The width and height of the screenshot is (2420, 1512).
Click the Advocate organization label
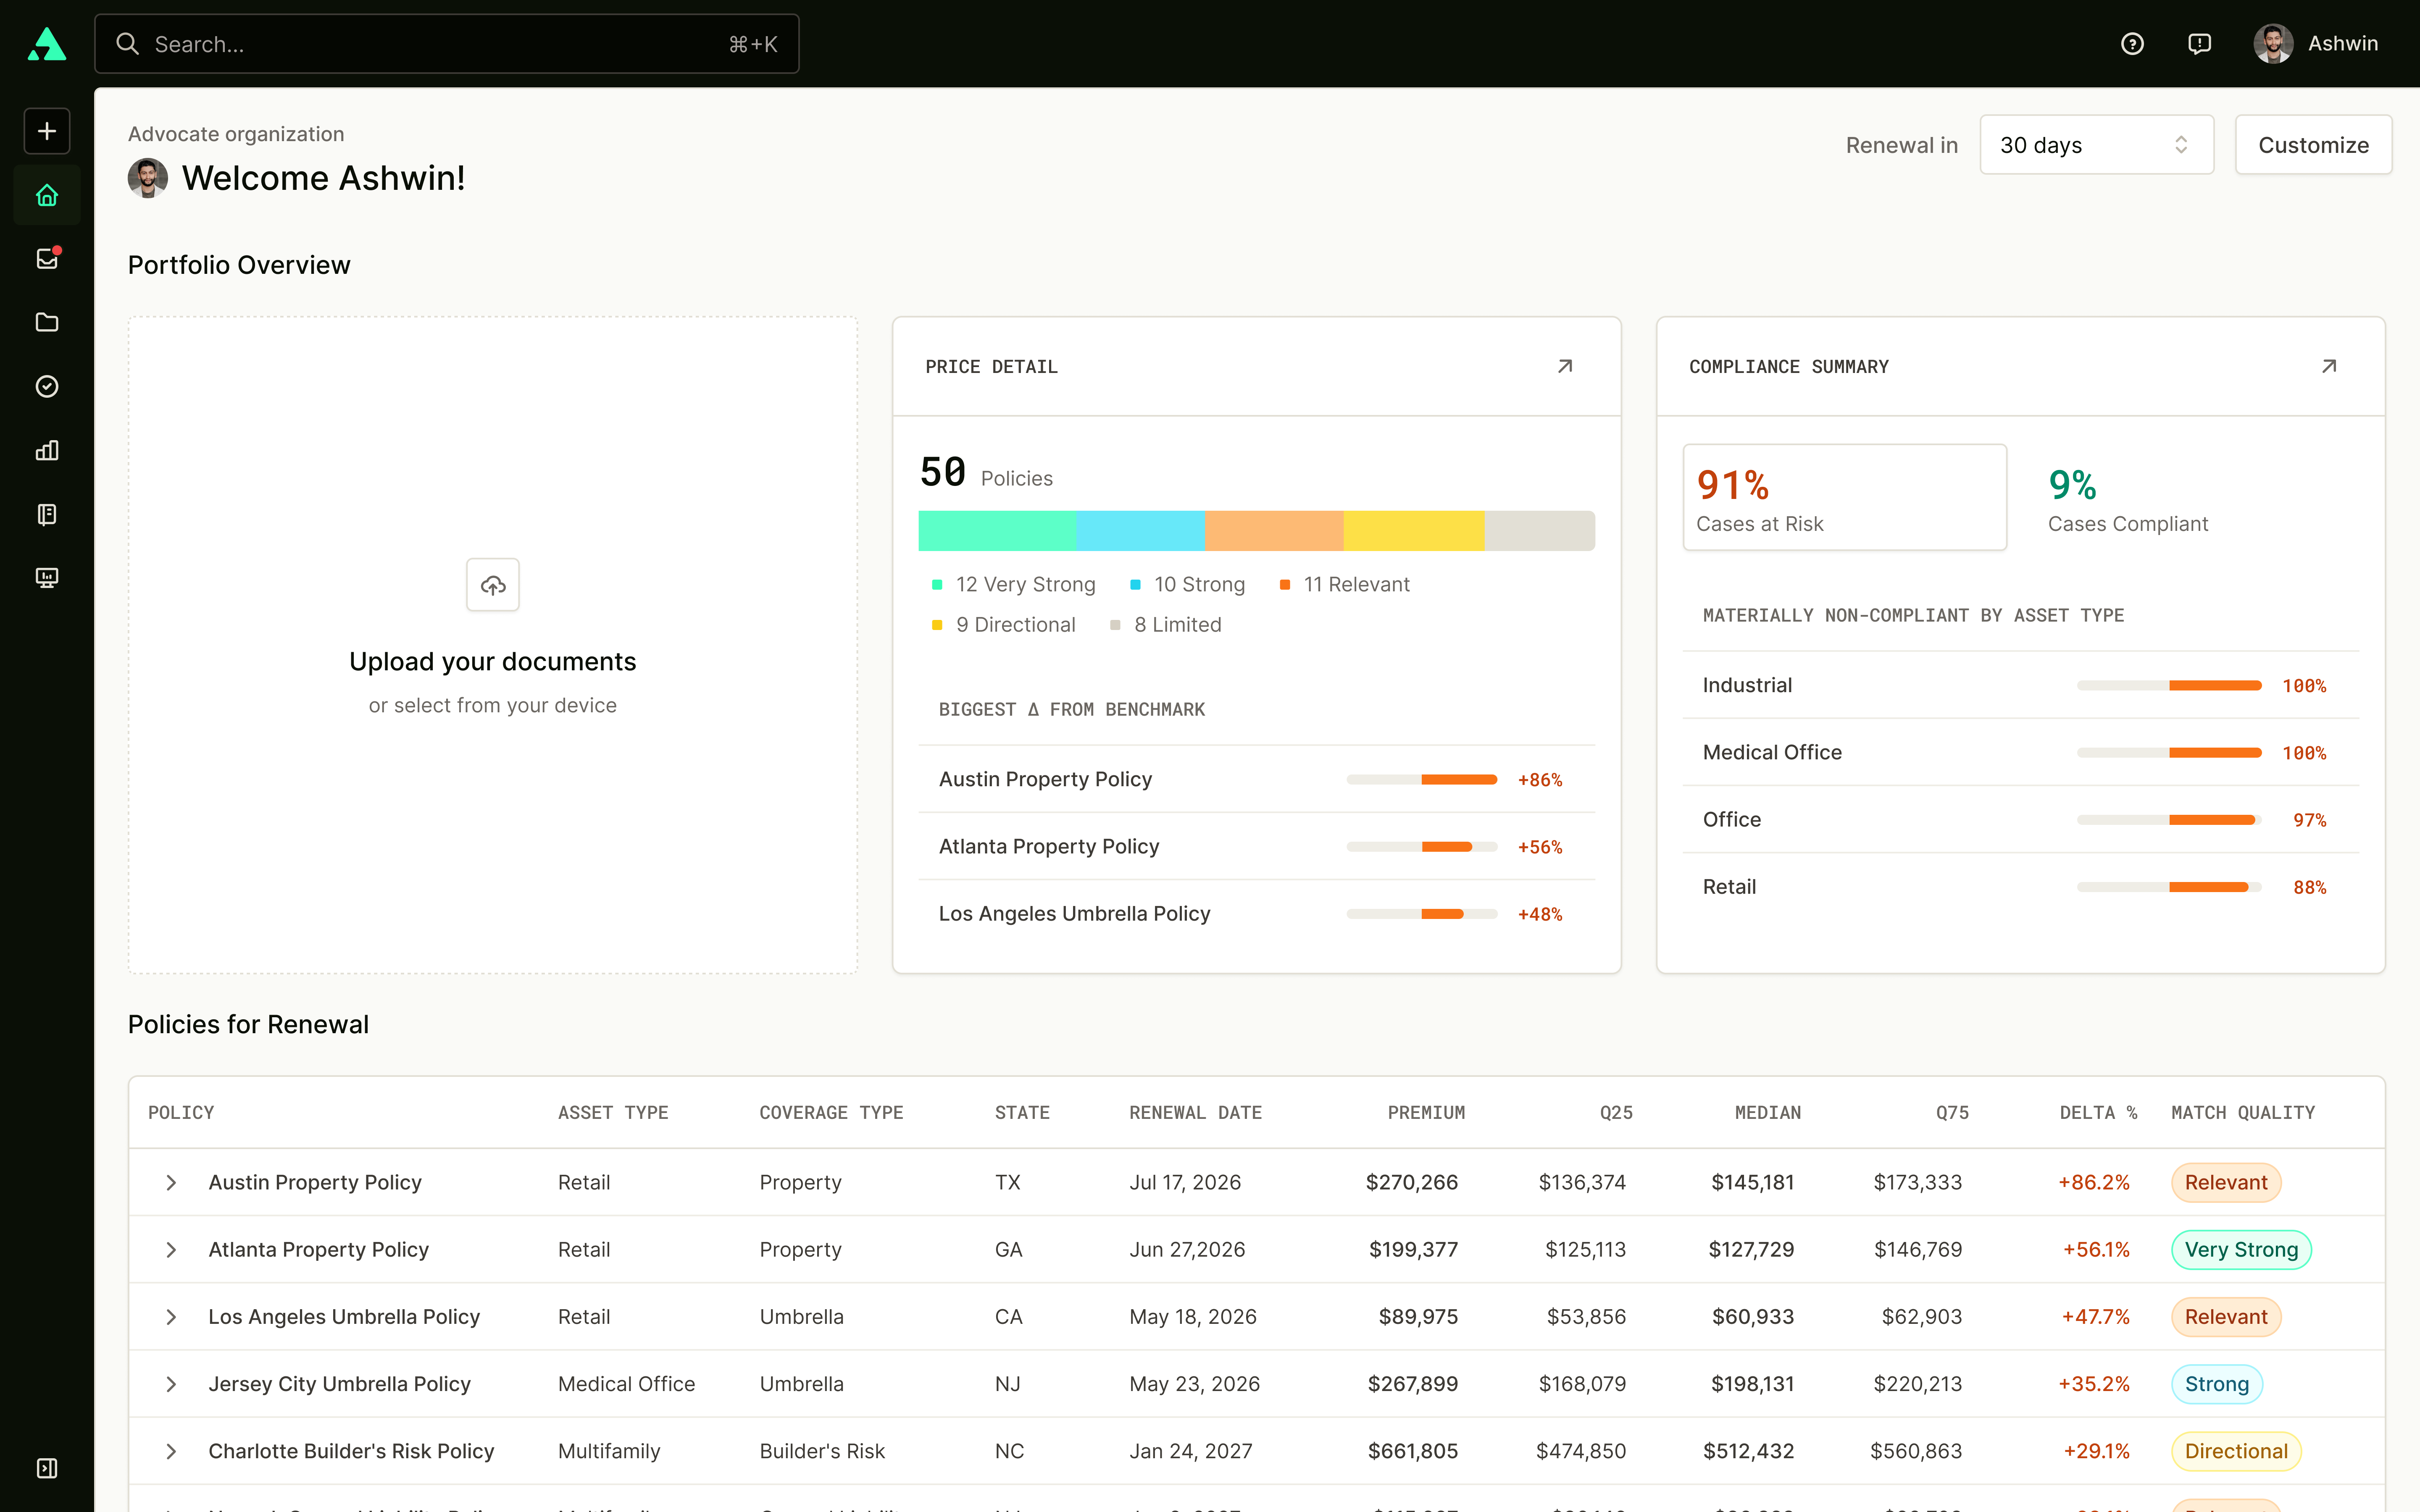[236, 134]
